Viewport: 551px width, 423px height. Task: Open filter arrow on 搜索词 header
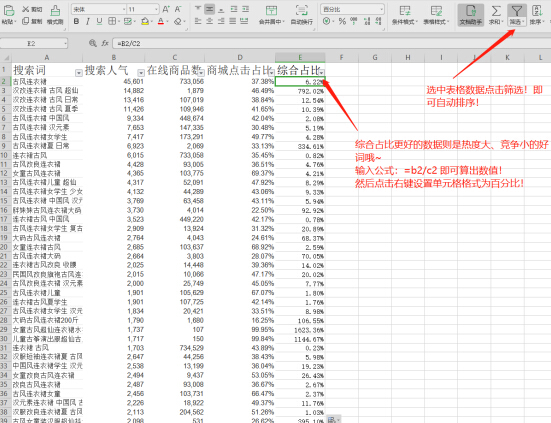[79, 73]
